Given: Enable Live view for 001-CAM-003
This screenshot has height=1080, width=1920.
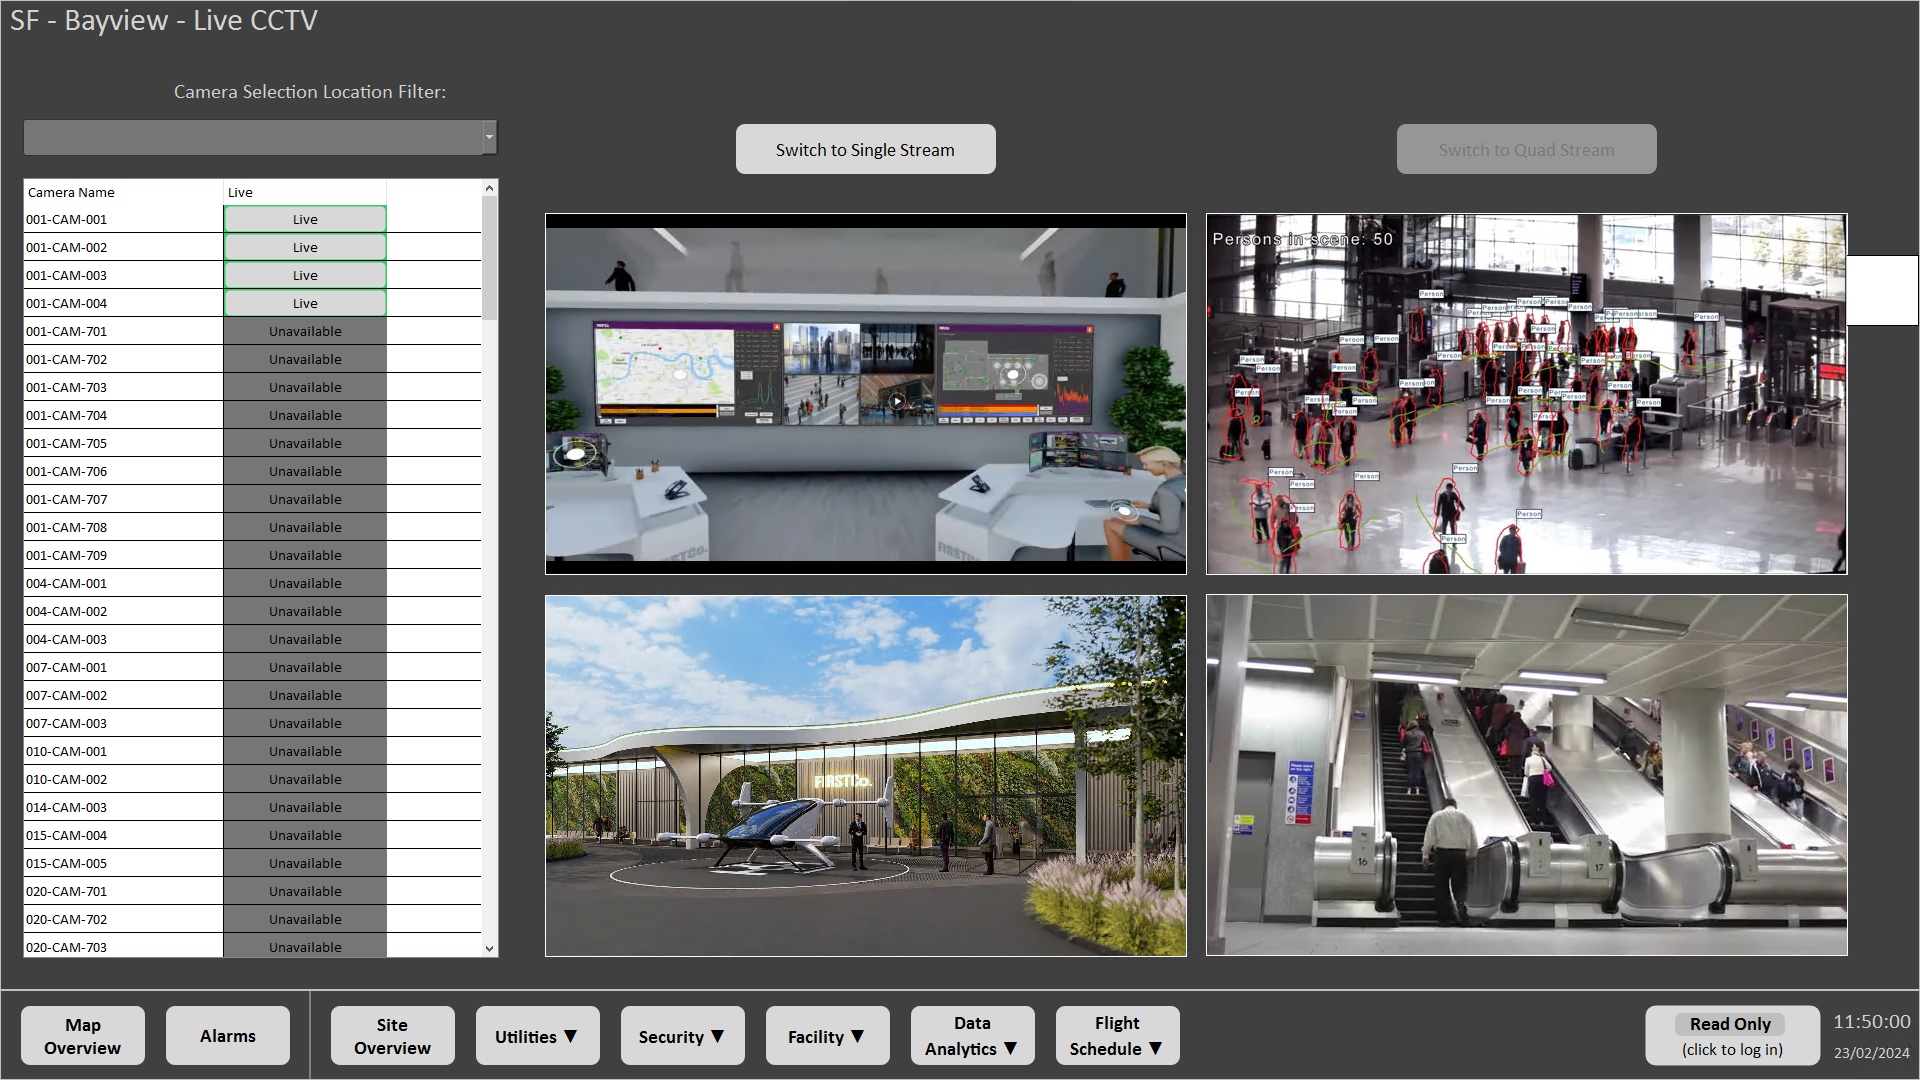Looking at the screenshot, I should [304, 274].
